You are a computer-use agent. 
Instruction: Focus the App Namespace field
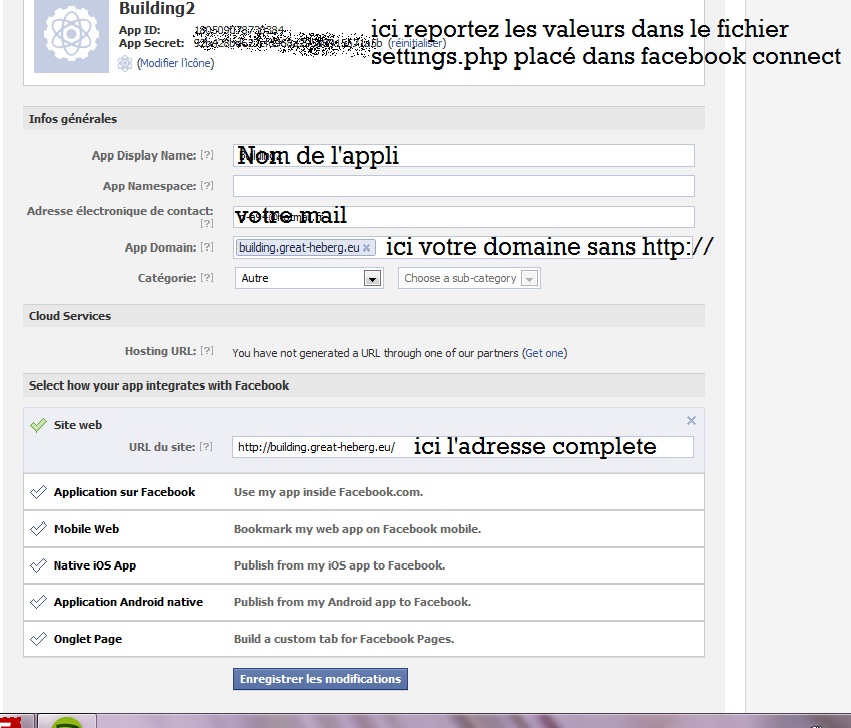463,186
